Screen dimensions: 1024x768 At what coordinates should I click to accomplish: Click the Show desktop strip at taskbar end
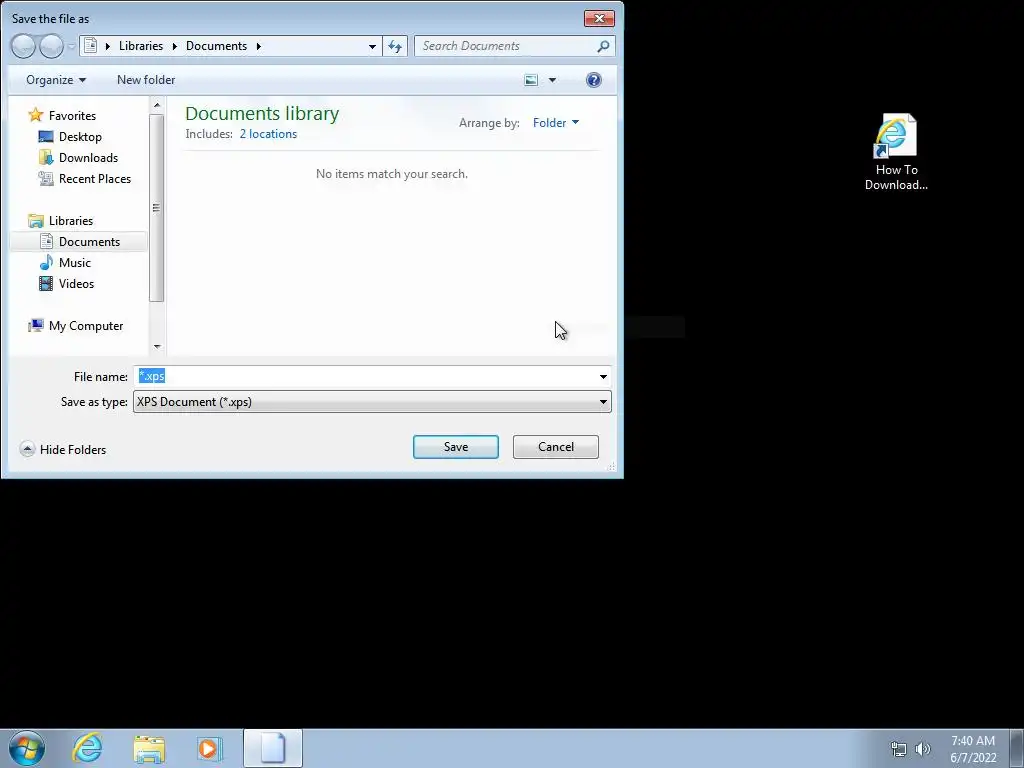1017,748
